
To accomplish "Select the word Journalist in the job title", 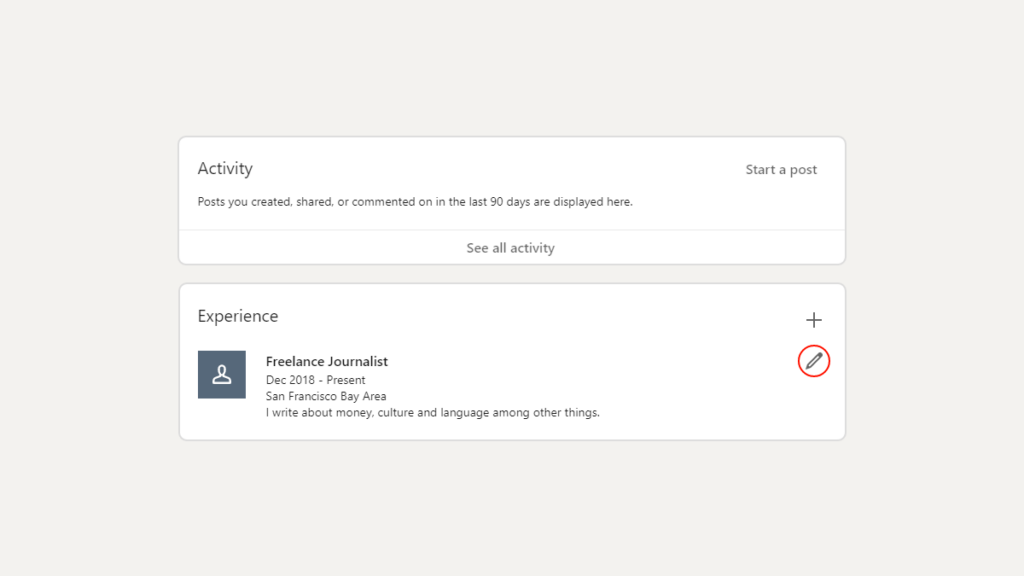I will click(358, 361).
